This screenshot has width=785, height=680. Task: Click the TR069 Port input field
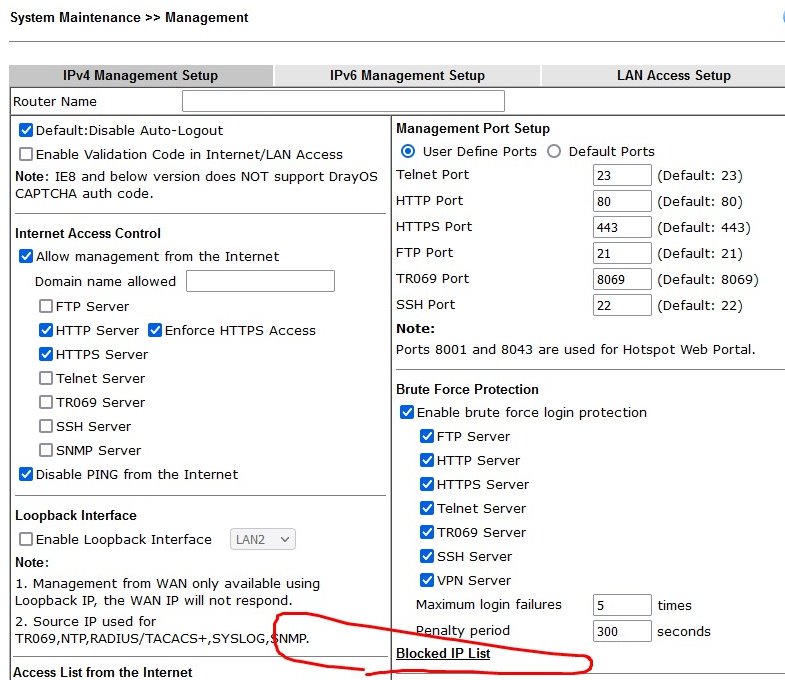621,279
